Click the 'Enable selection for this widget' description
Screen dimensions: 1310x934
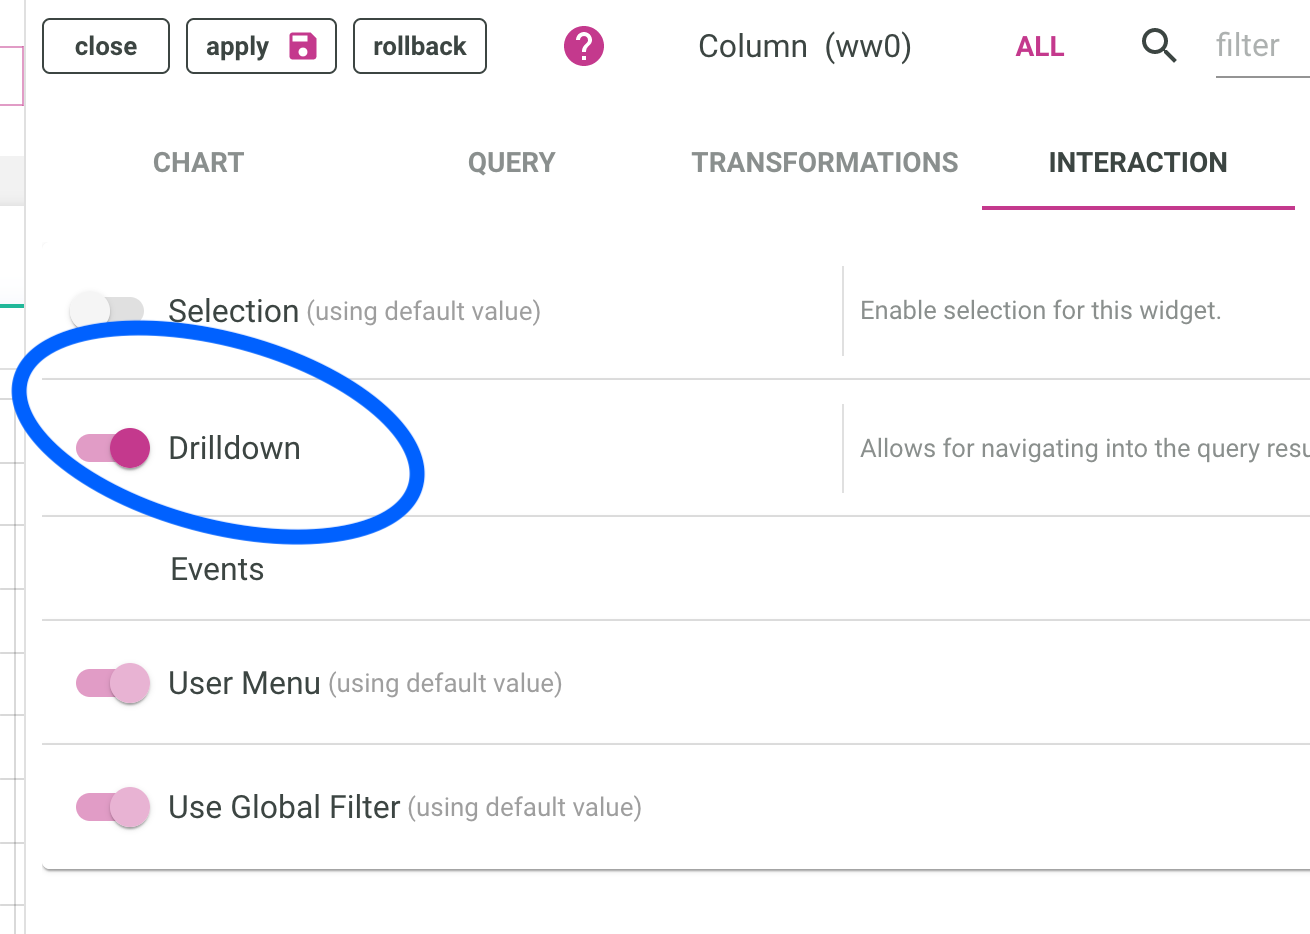[x=1040, y=311]
